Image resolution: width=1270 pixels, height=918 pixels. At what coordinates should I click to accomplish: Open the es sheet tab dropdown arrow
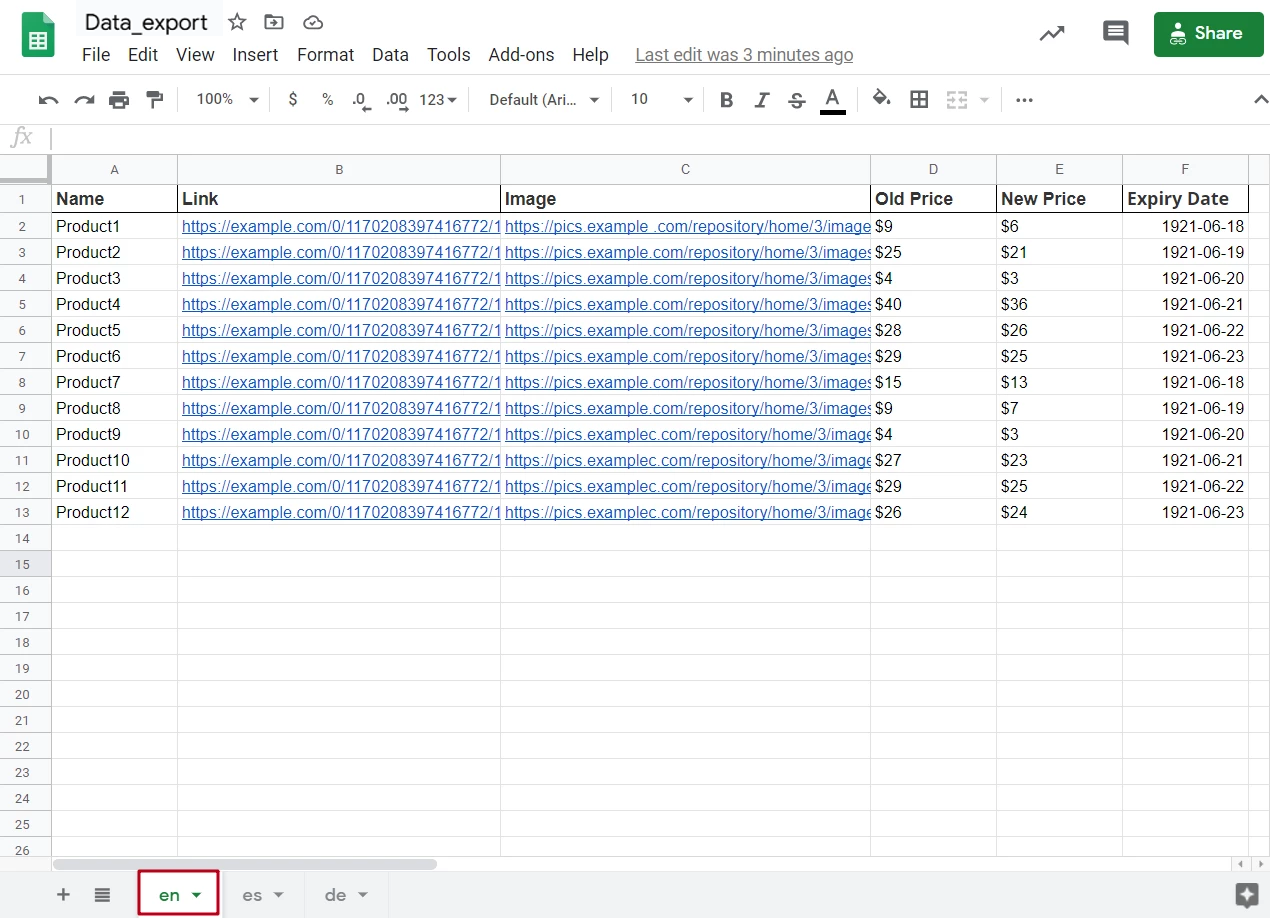pos(279,895)
